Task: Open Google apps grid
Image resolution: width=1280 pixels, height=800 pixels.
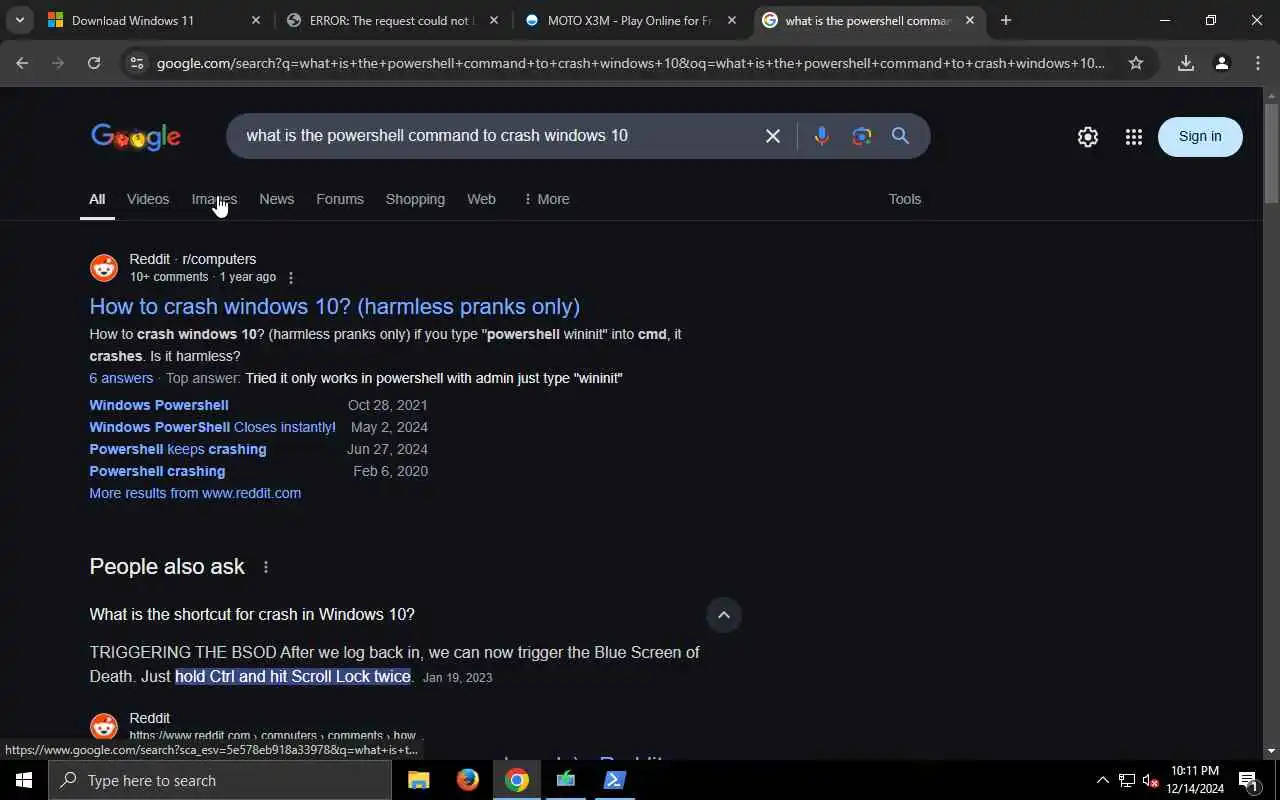Action: tap(1133, 137)
